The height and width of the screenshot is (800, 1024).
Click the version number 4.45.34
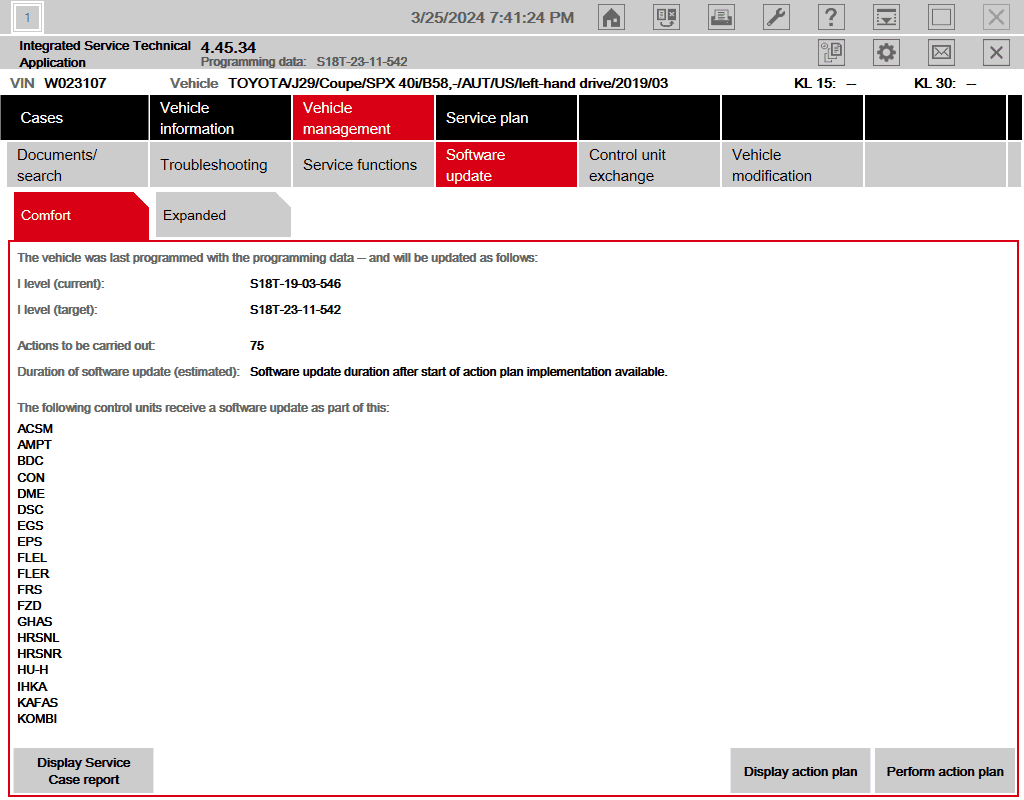tap(228, 48)
